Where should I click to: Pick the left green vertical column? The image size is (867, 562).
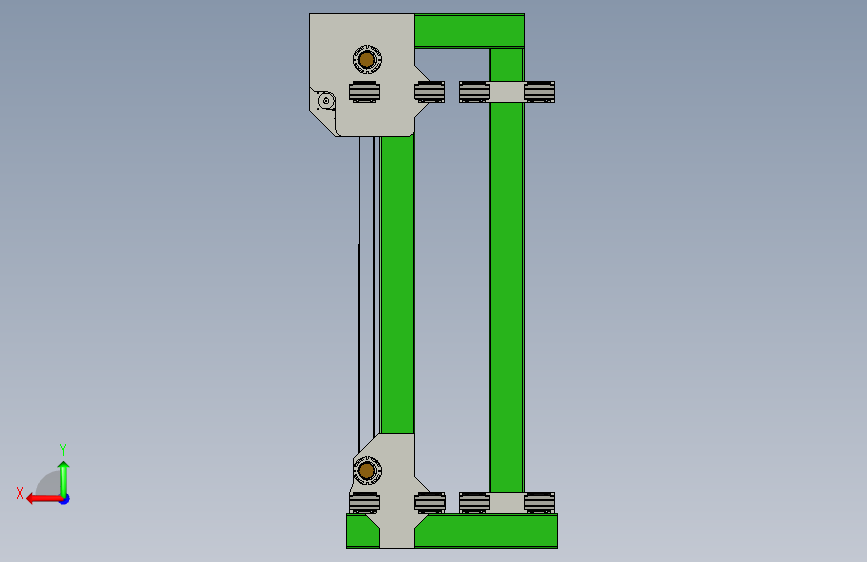pyautogui.click(x=397, y=284)
